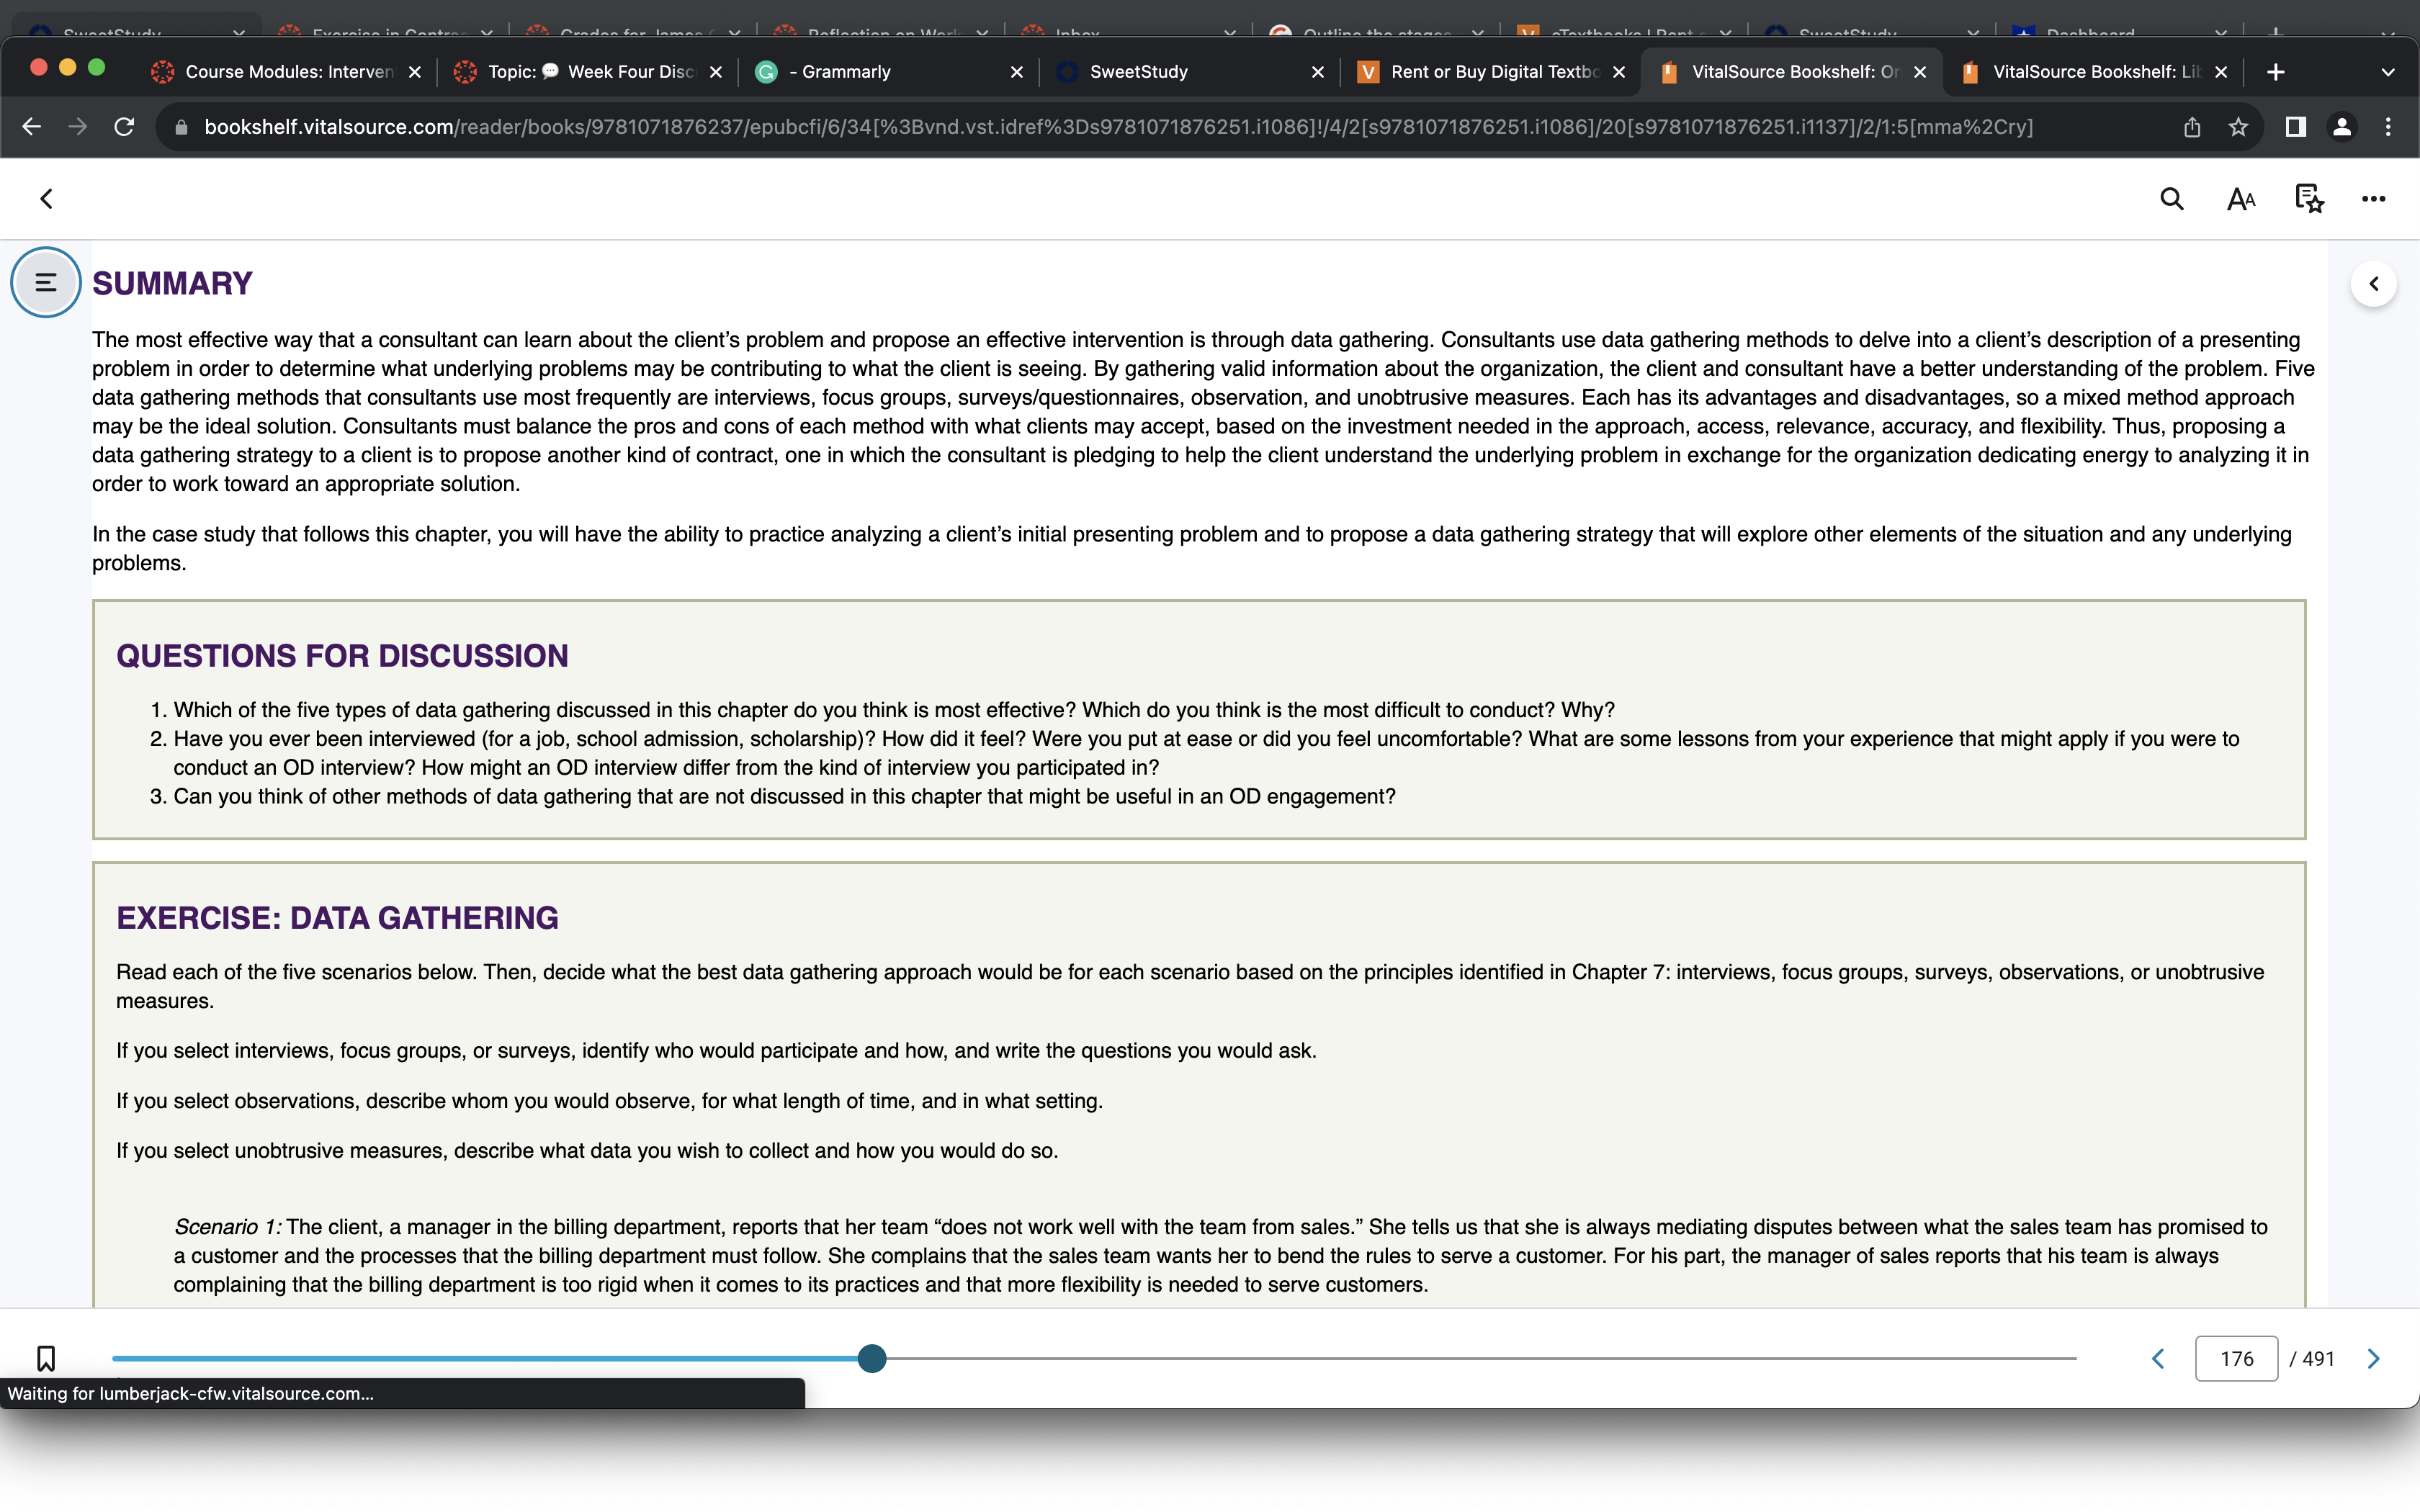Switch to the SweetStudy tab
Screen dimensions: 2420x1512
1190,72
